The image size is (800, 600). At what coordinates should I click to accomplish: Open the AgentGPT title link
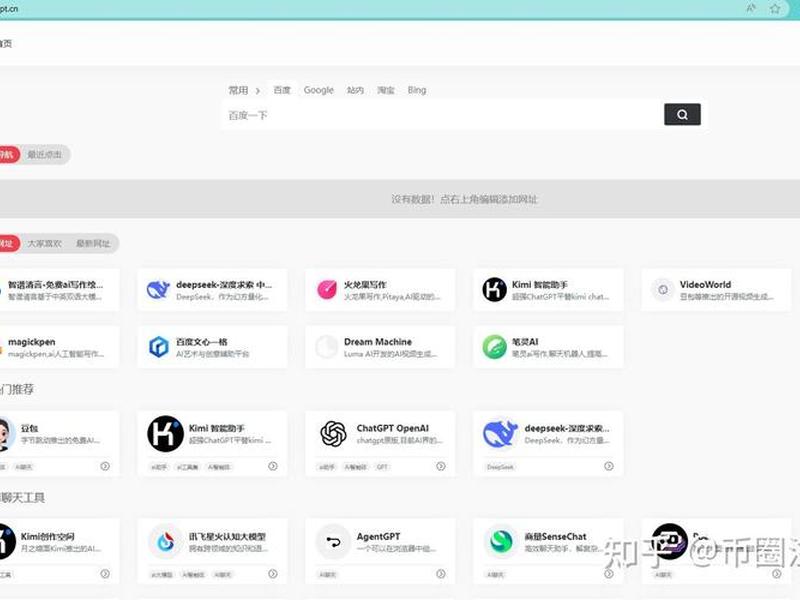click(378, 537)
